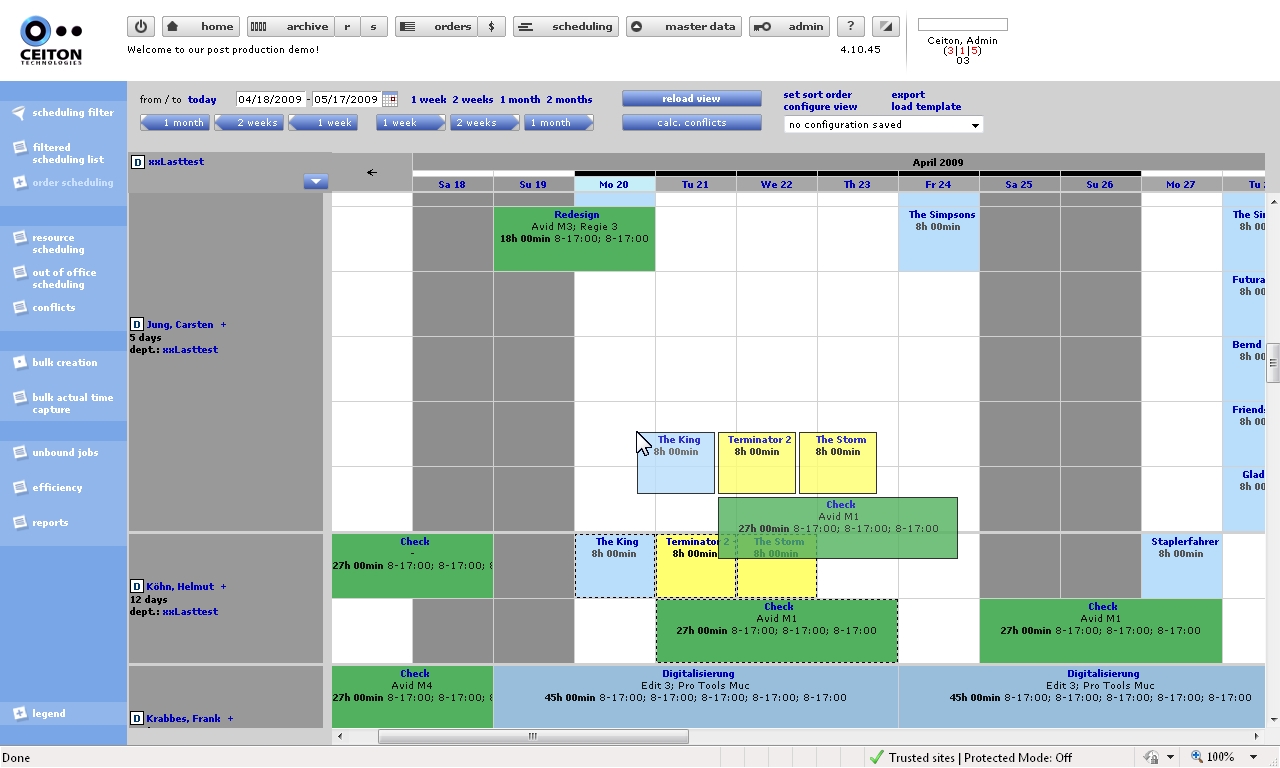The image size is (1280, 768).
Task: Select the green Redesign booking block
Action: (x=574, y=238)
